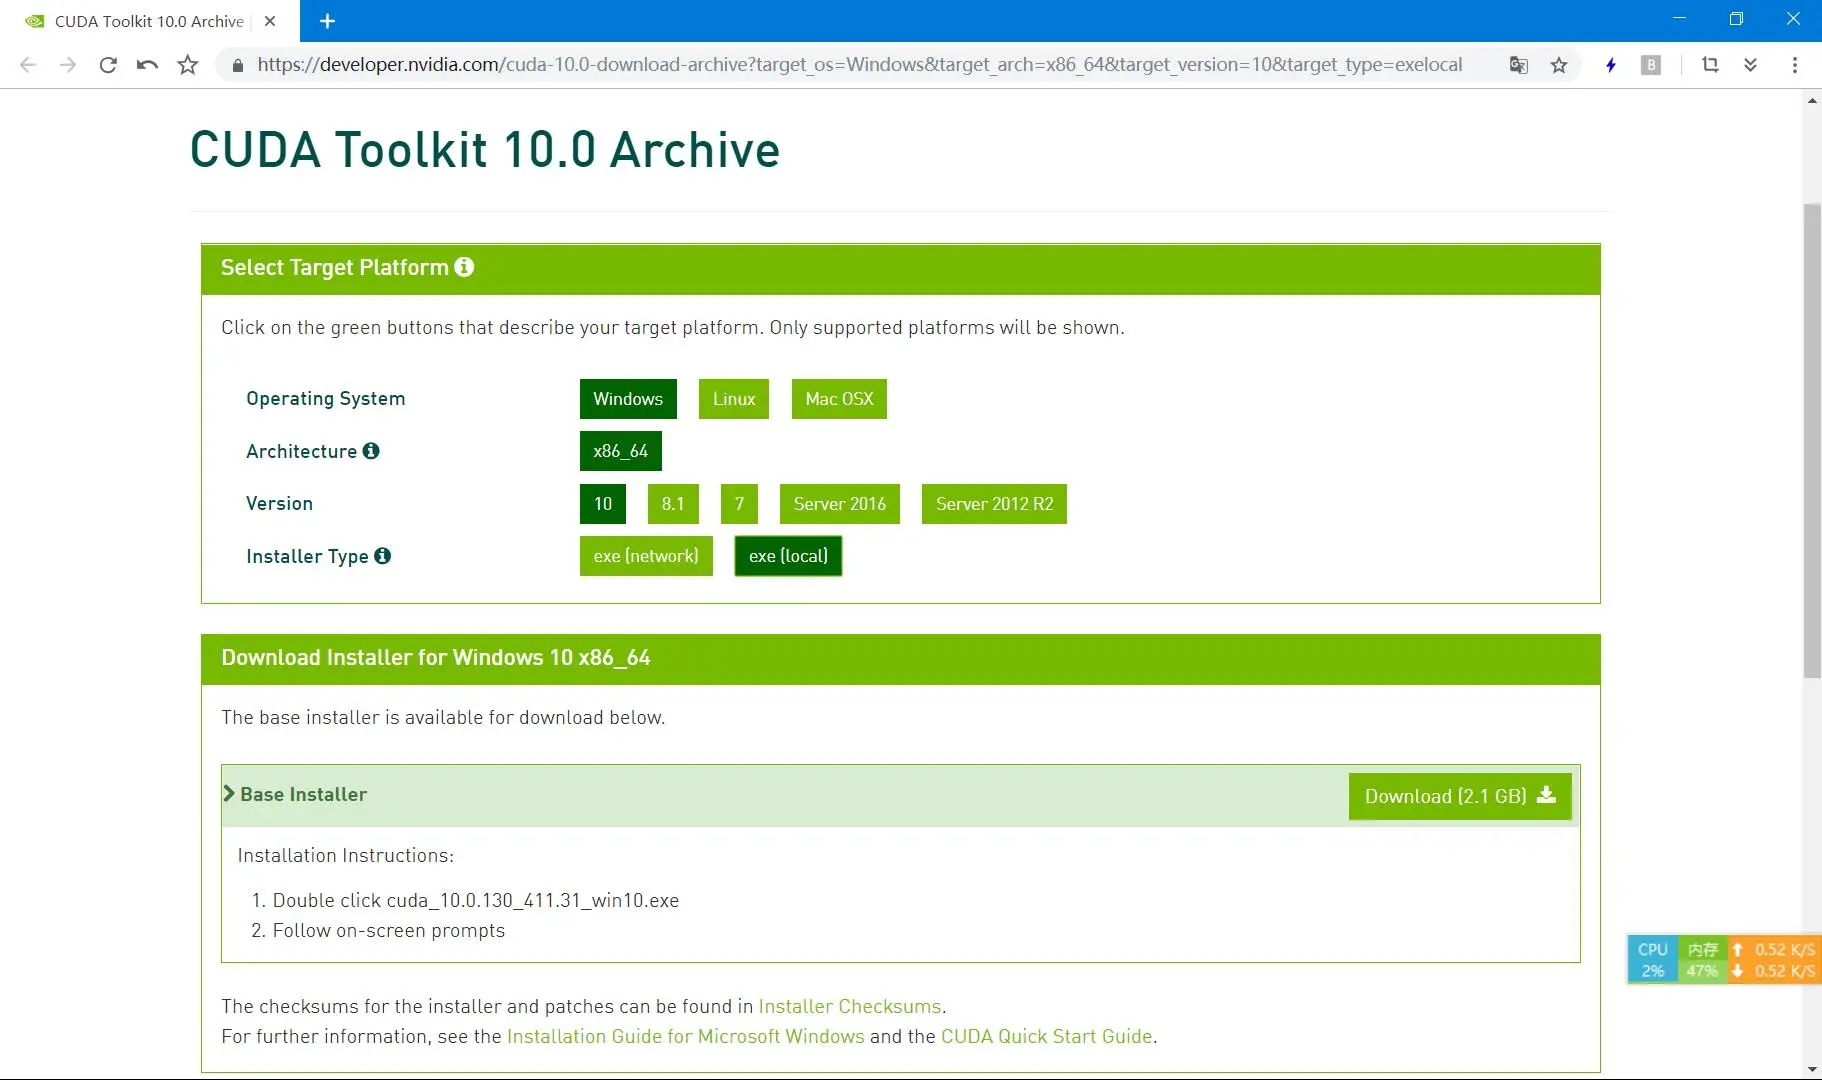The image size is (1822, 1080).
Task: Click the padlock site security icon
Action: (x=237, y=65)
